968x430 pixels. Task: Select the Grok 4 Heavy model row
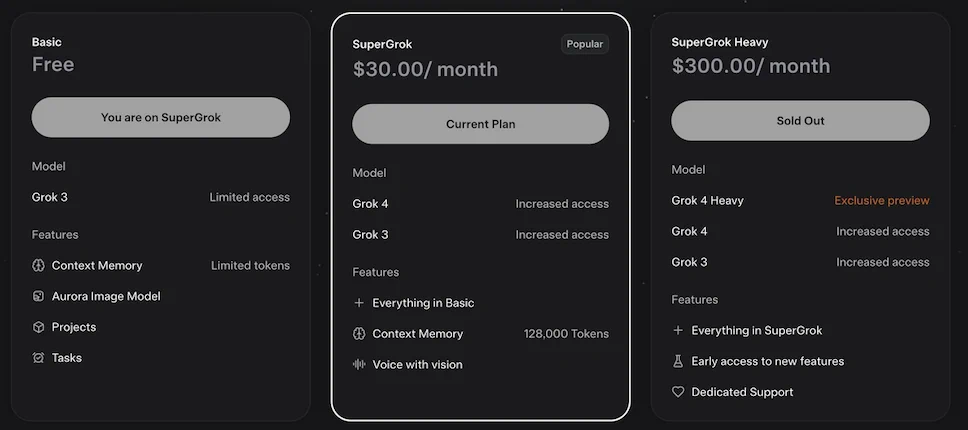pyautogui.click(x=800, y=201)
